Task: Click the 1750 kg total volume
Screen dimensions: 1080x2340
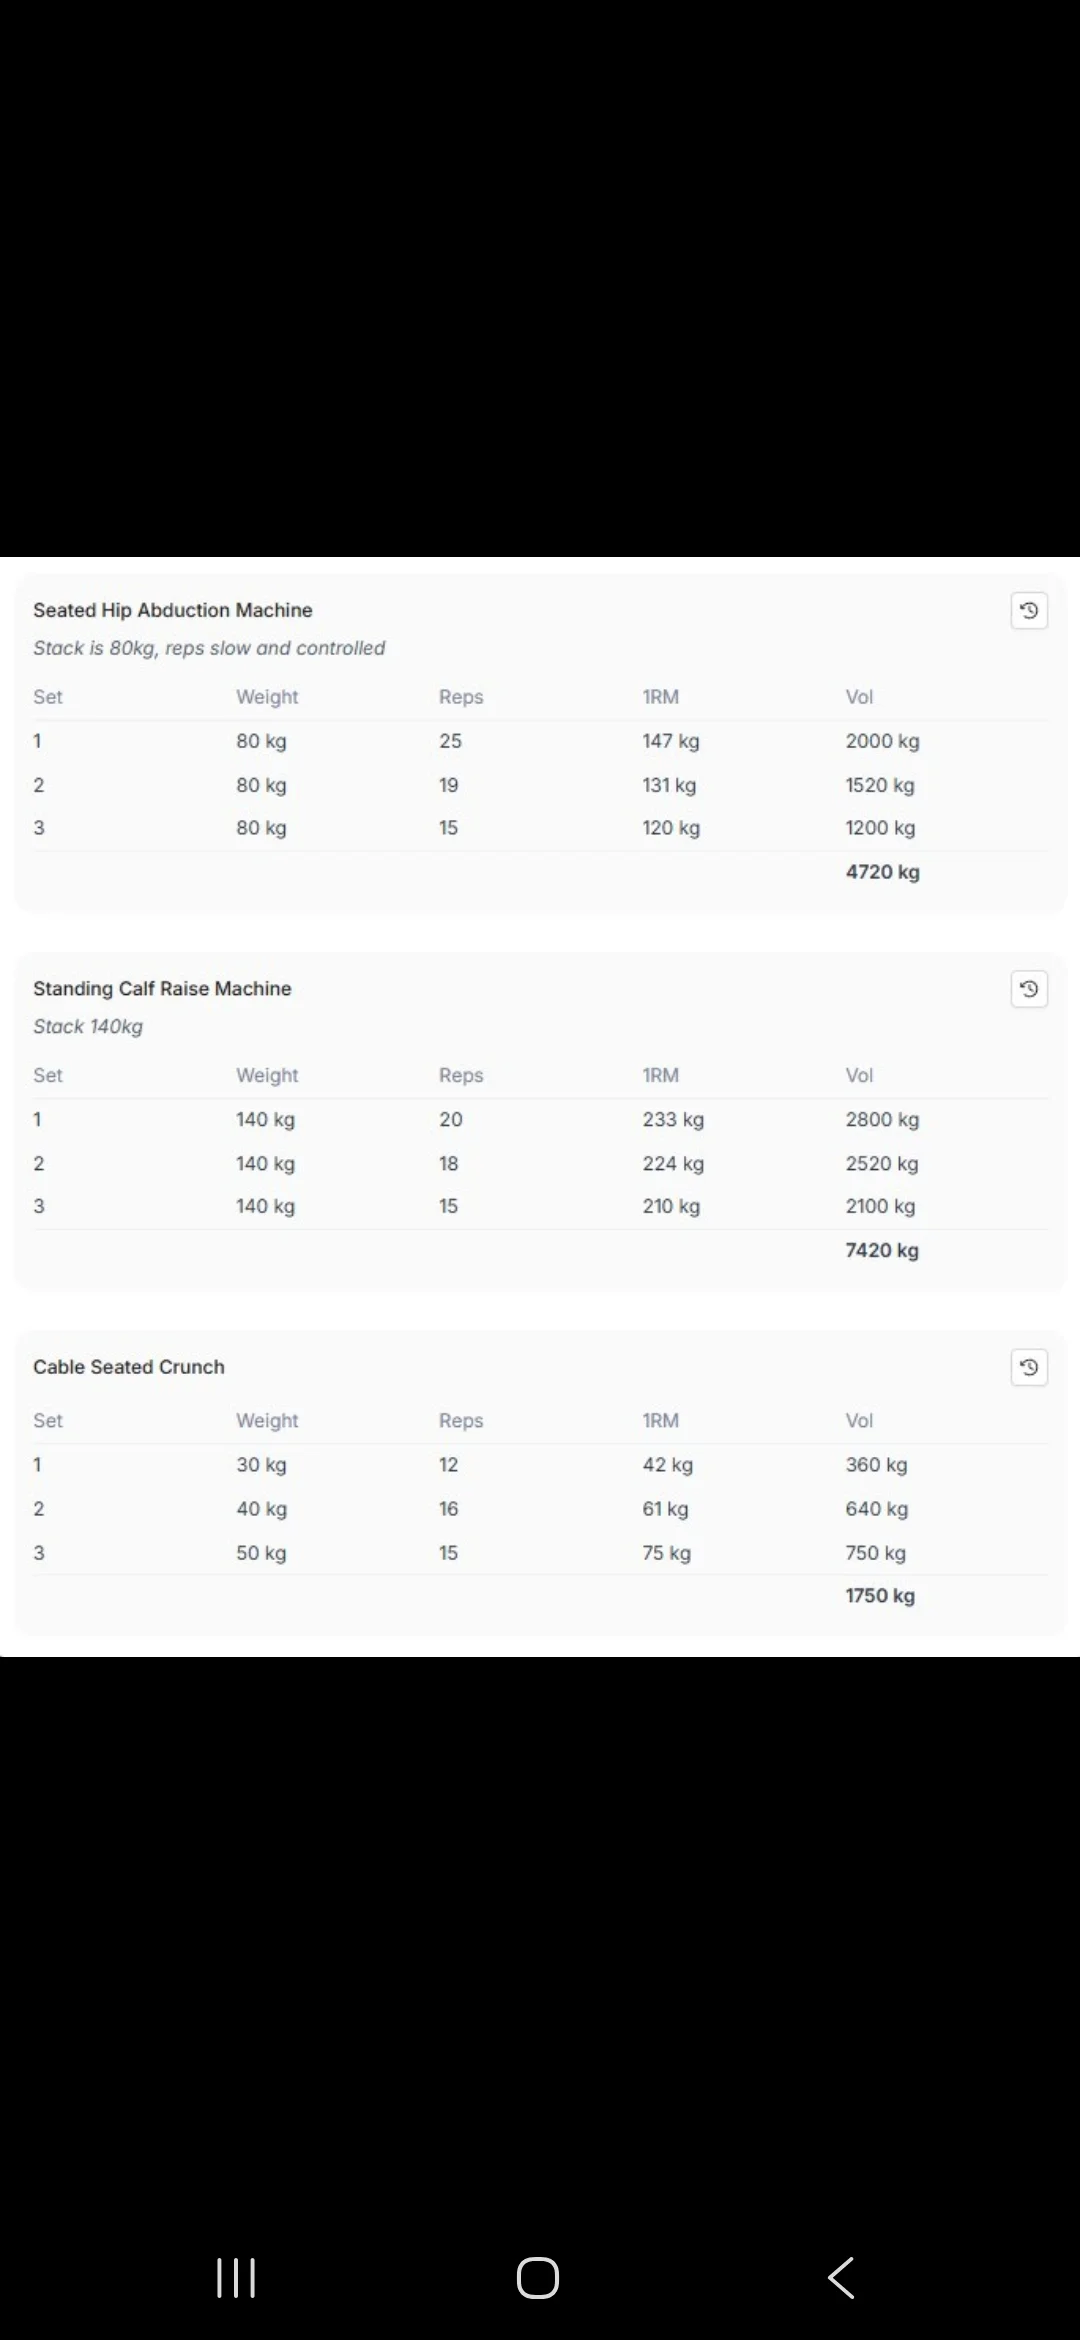Action: click(880, 1595)
